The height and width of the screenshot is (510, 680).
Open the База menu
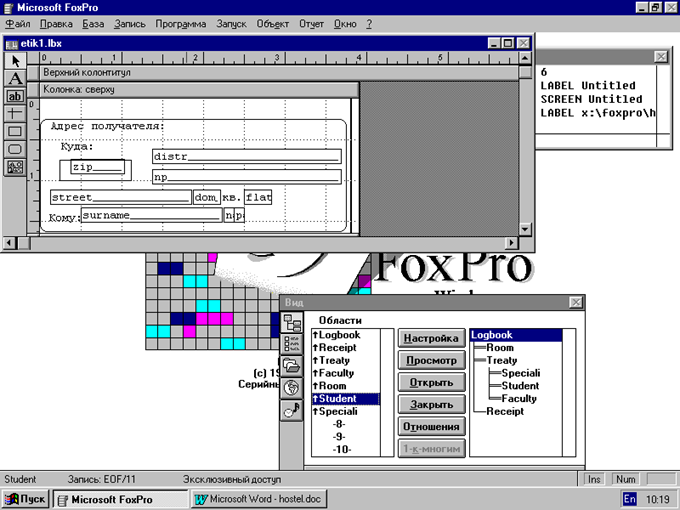[x=93, y=24]
